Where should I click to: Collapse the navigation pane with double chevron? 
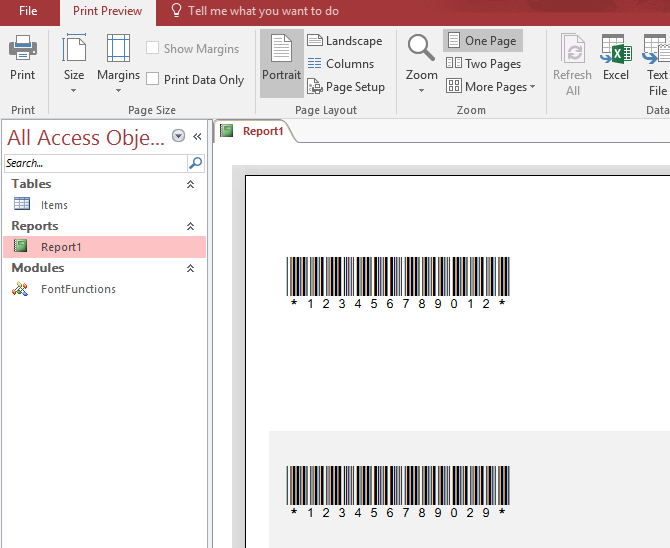(197, 136)
